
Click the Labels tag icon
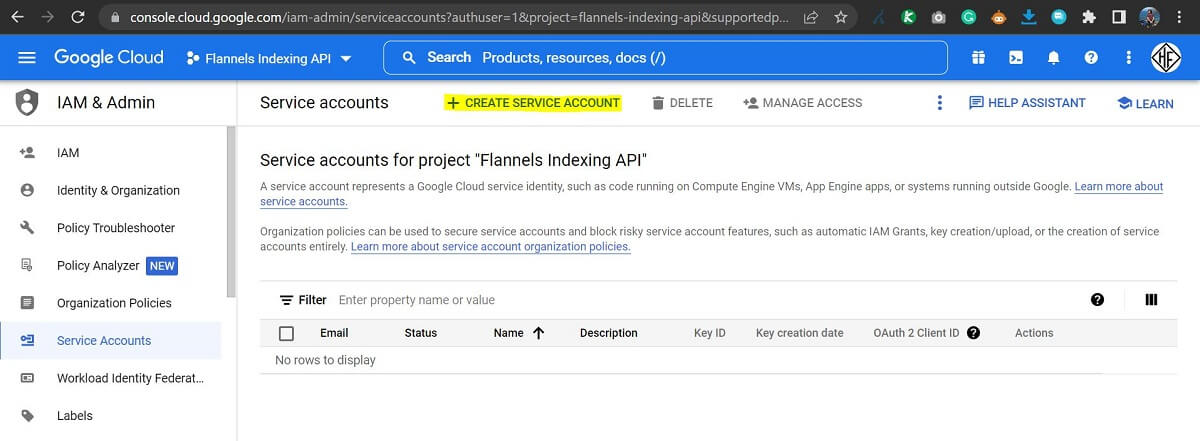(27, 416)
